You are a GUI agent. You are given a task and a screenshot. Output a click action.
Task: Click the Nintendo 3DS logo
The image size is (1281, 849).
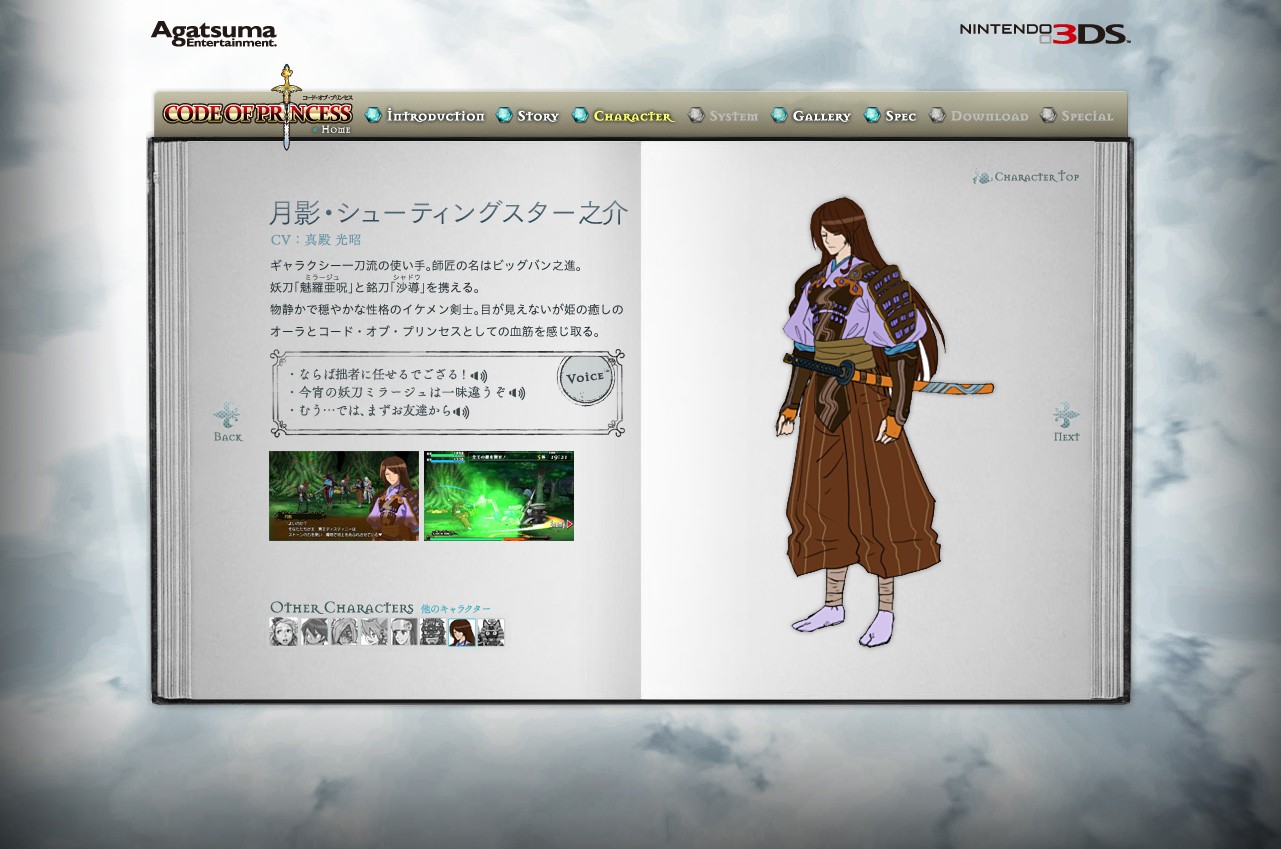(1045, 33)
